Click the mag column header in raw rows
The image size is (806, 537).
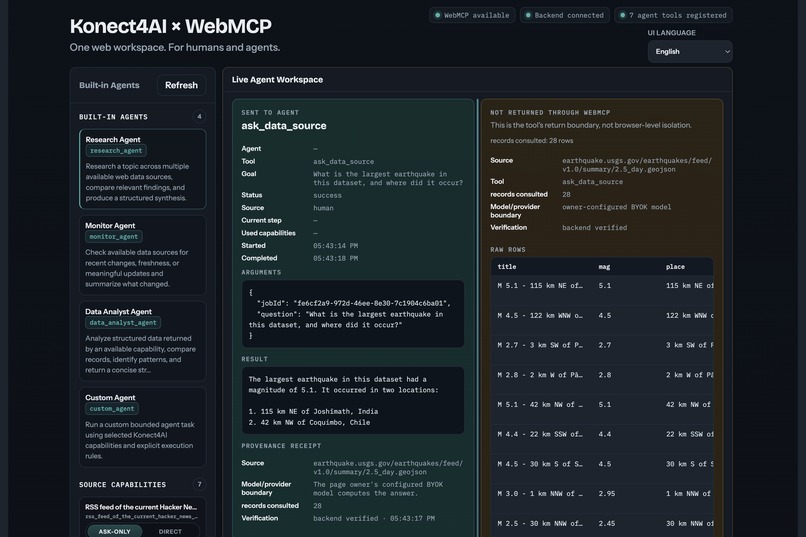coord(604,267)
